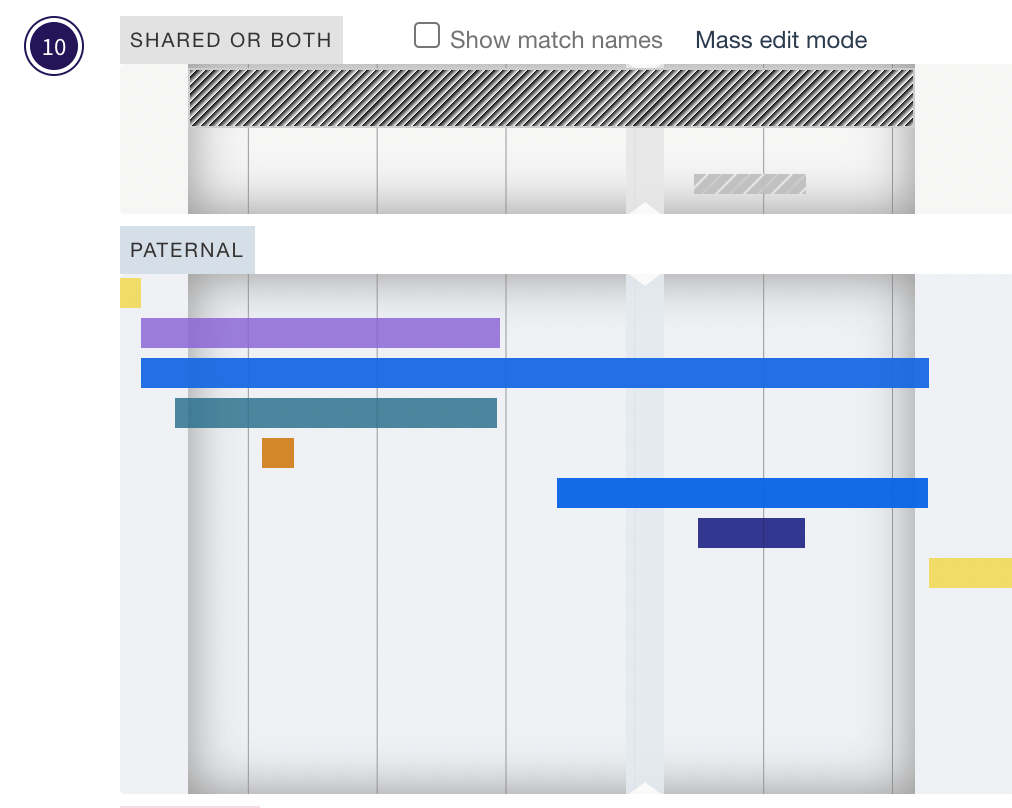The width and height of the screenshot is (1012, 808).
Task: Click the shorter blue segment on the right
Action: [742, 492]
